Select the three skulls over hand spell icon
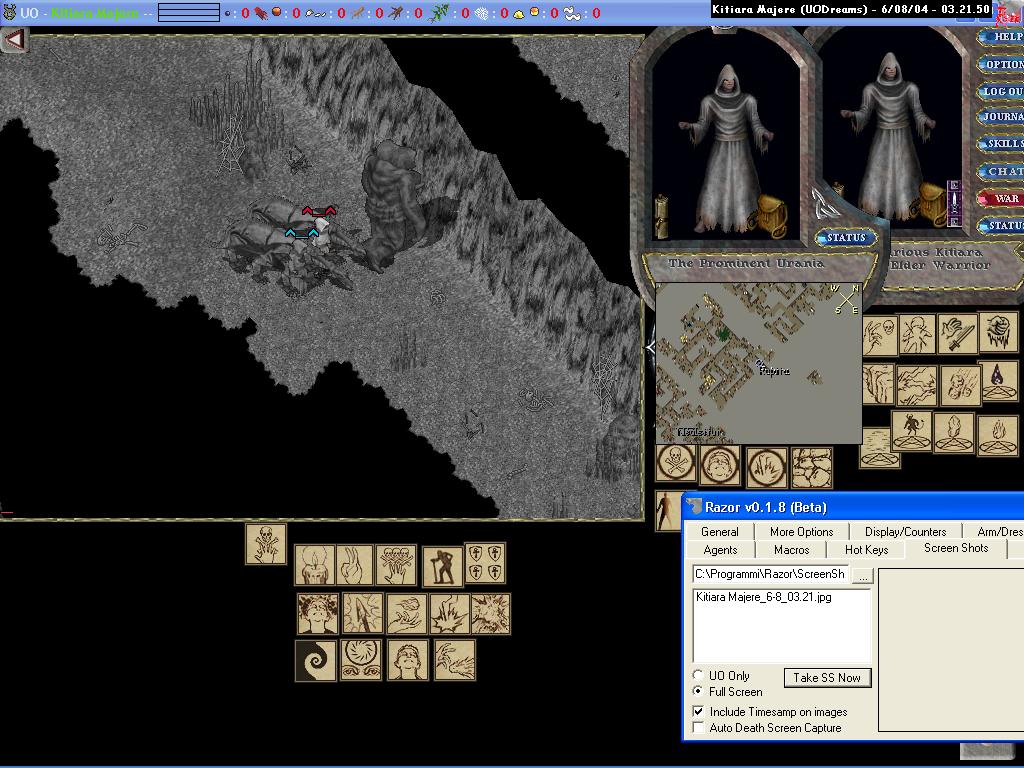1024x768 pixels. pos(396,565)
